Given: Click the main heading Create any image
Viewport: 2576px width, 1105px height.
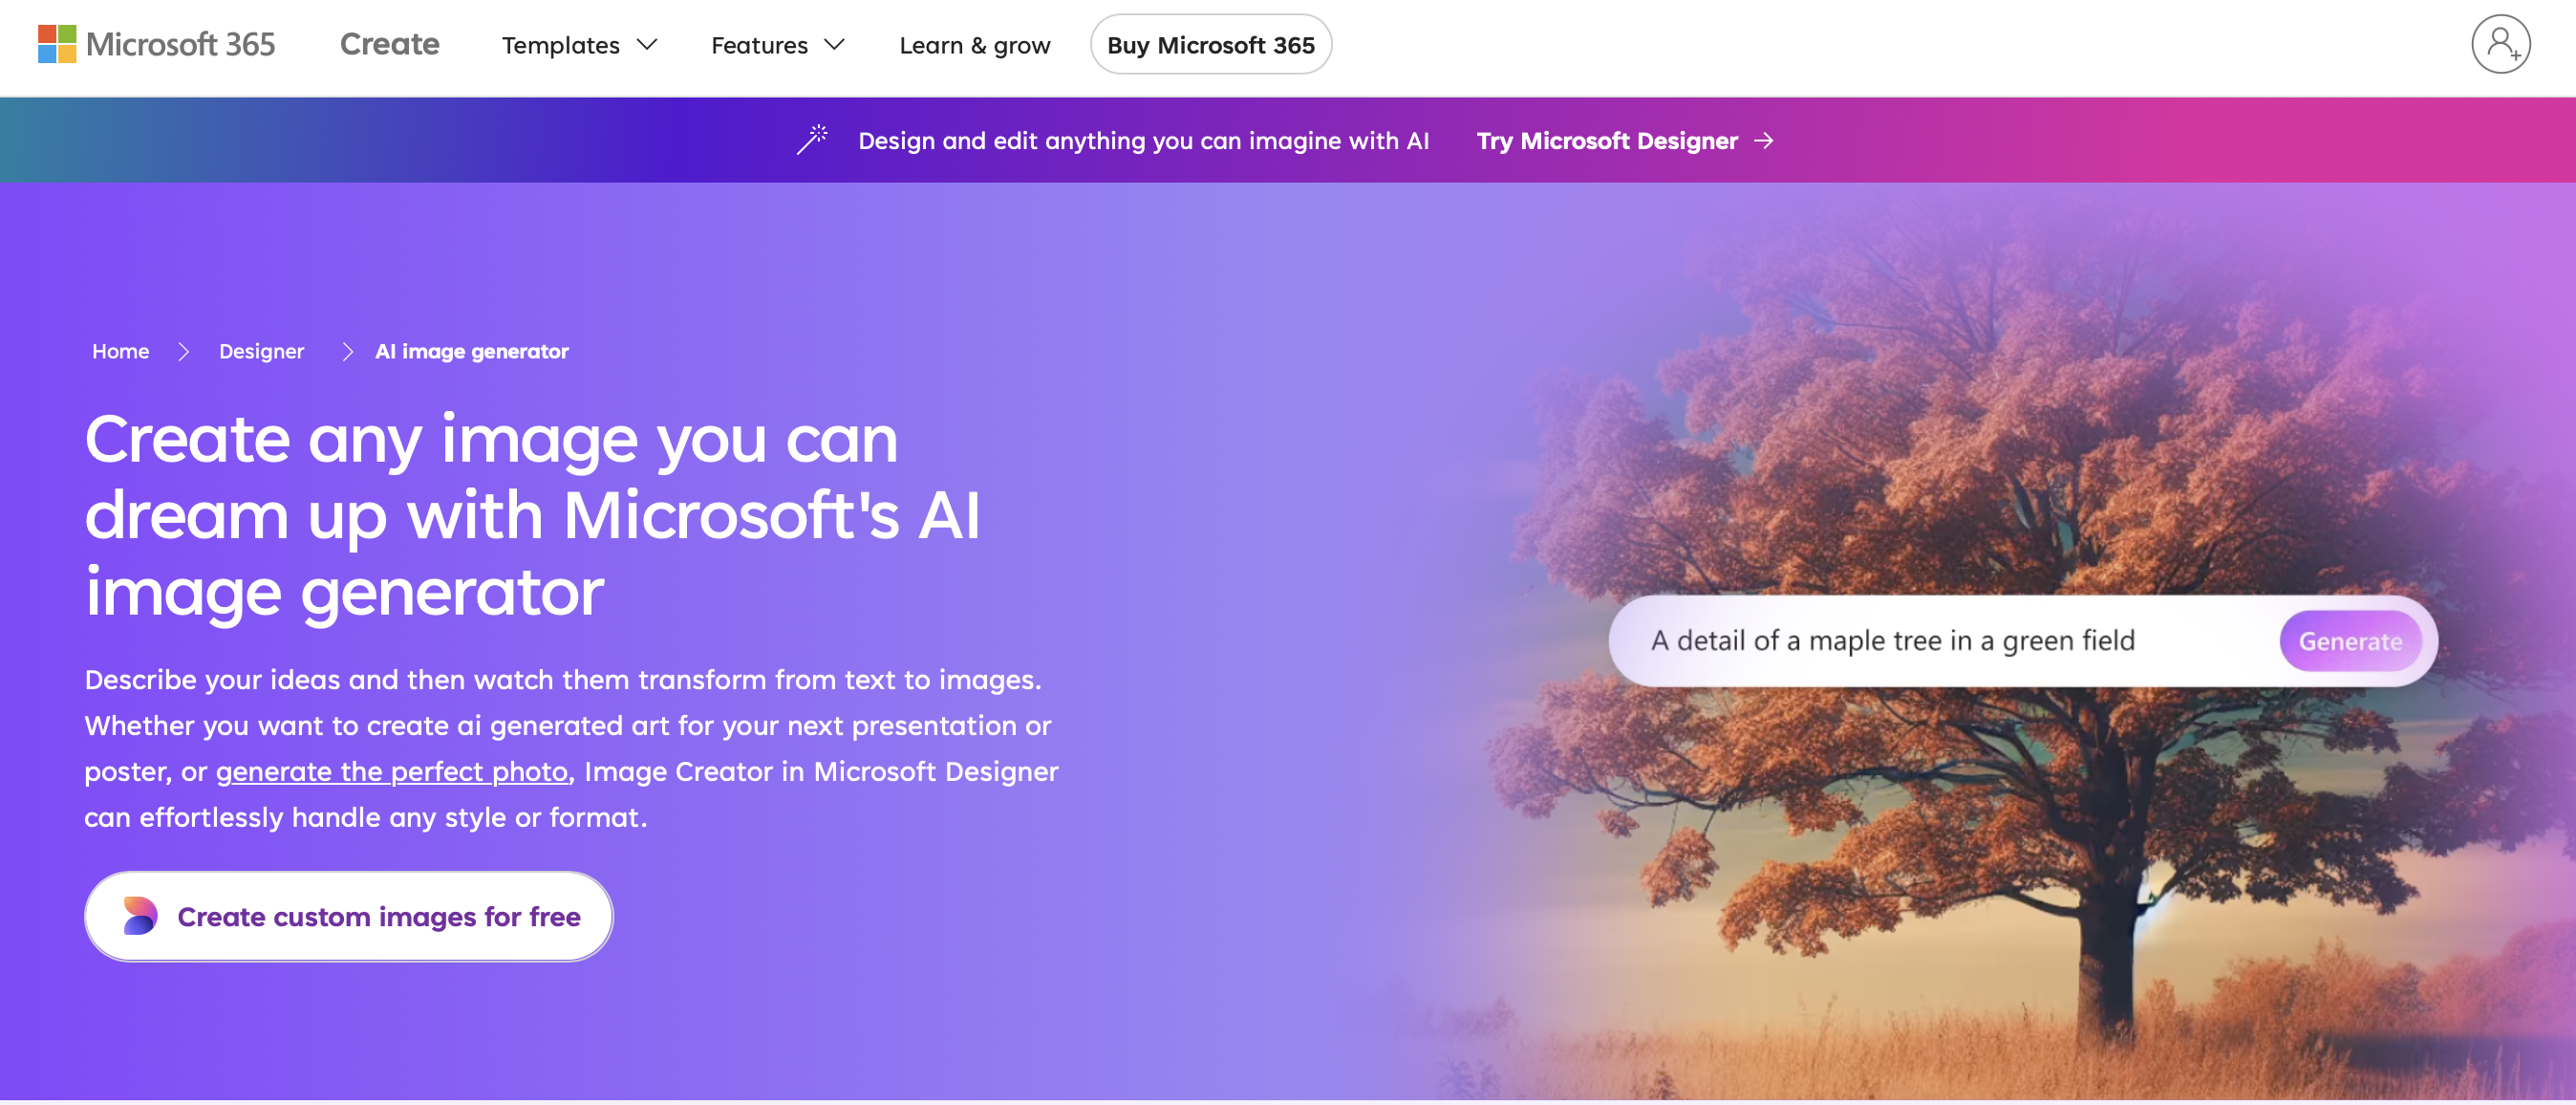Looking at the screenshot, I should pyautogui.click(x=533, y=515).
